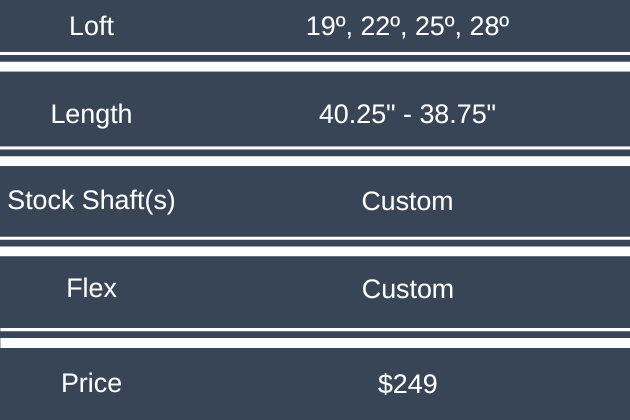Select the 28º loft value
The height and width of the screenshot is (420, 630).
point(489,27)
